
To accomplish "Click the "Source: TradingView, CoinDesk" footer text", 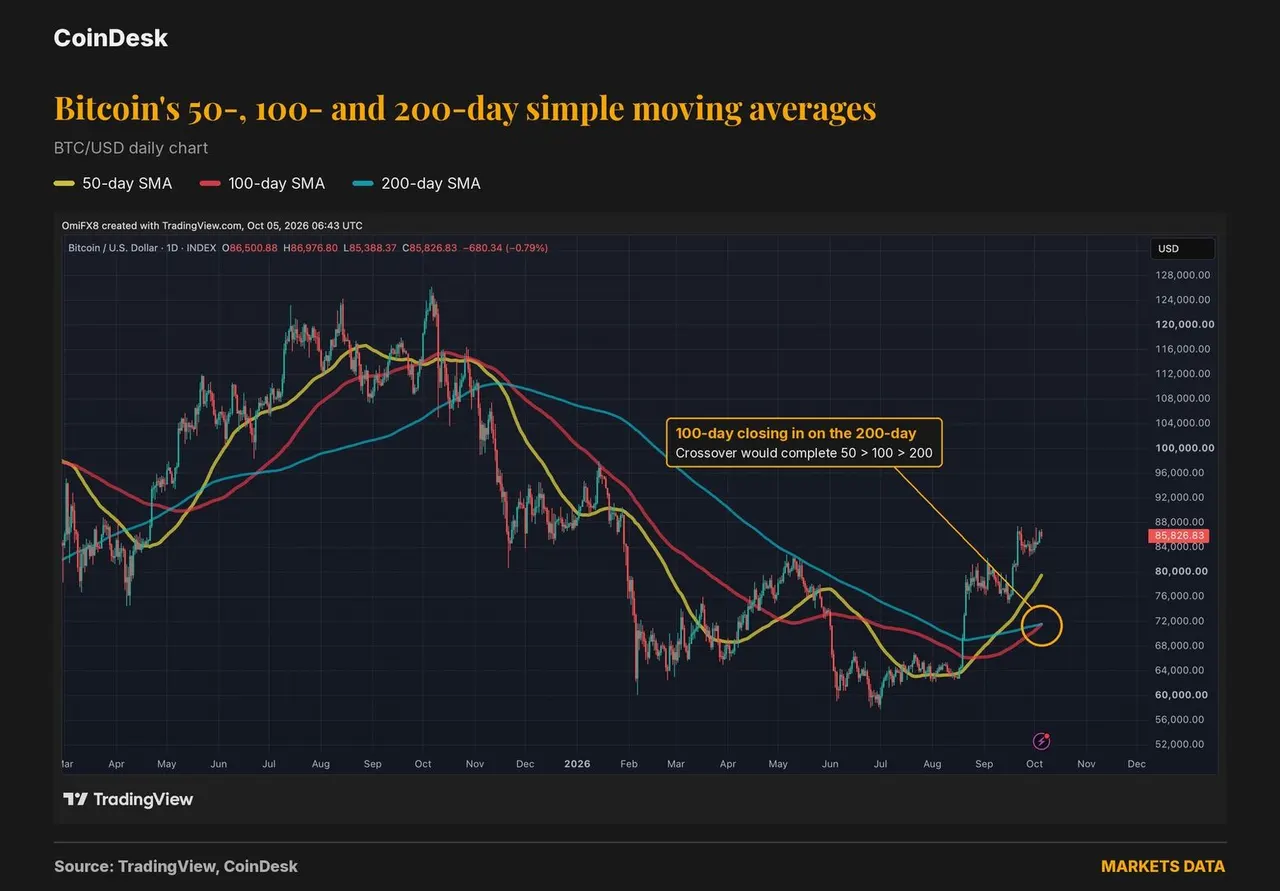I will click(176, 867).
